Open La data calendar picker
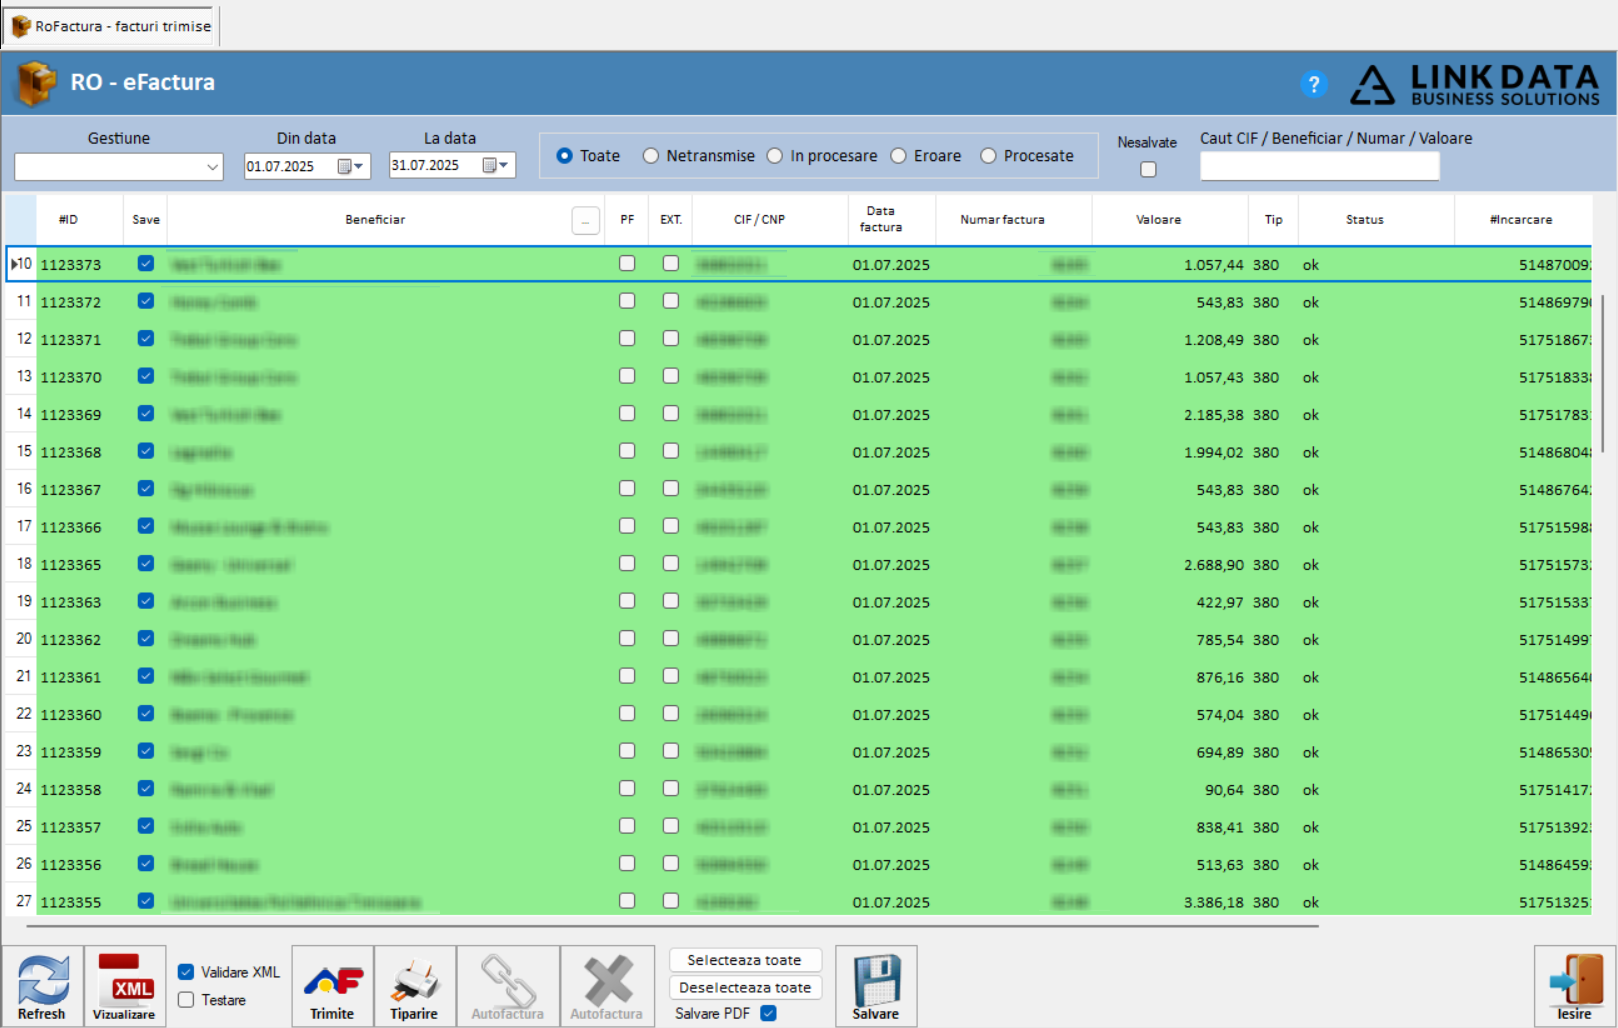This screenshot has height=1028, width=1618. [496, 165]
